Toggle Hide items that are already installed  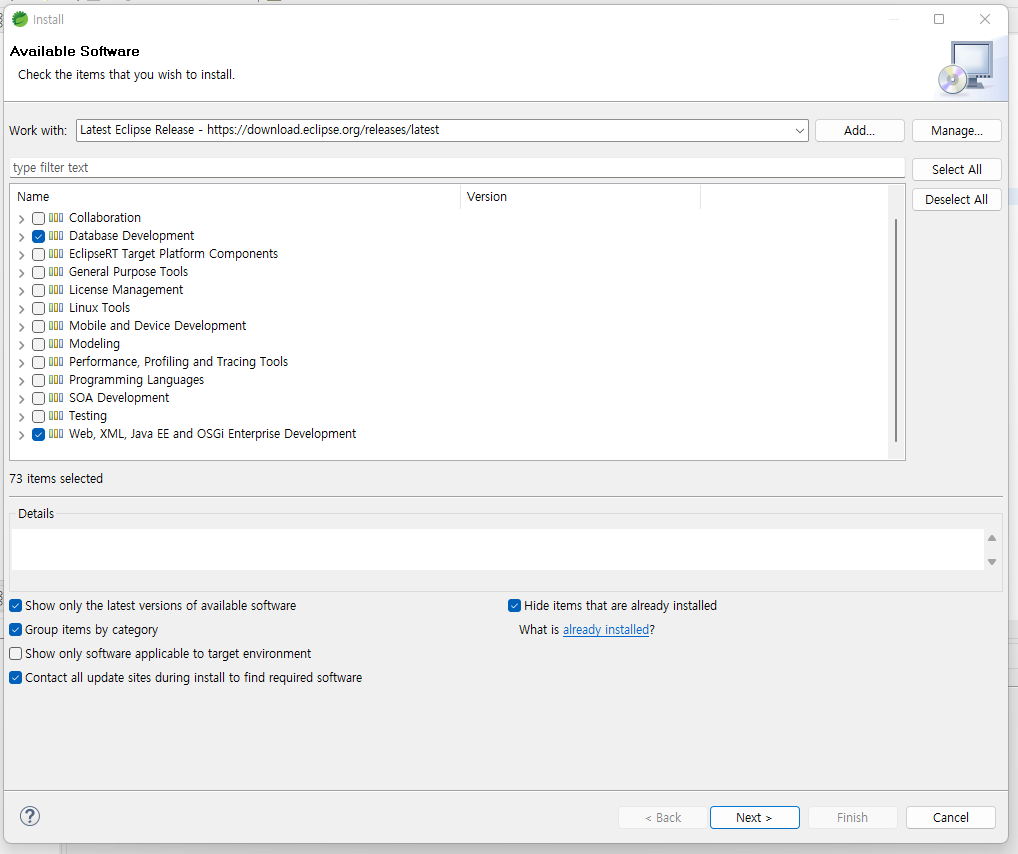click(x=514, y=606)
